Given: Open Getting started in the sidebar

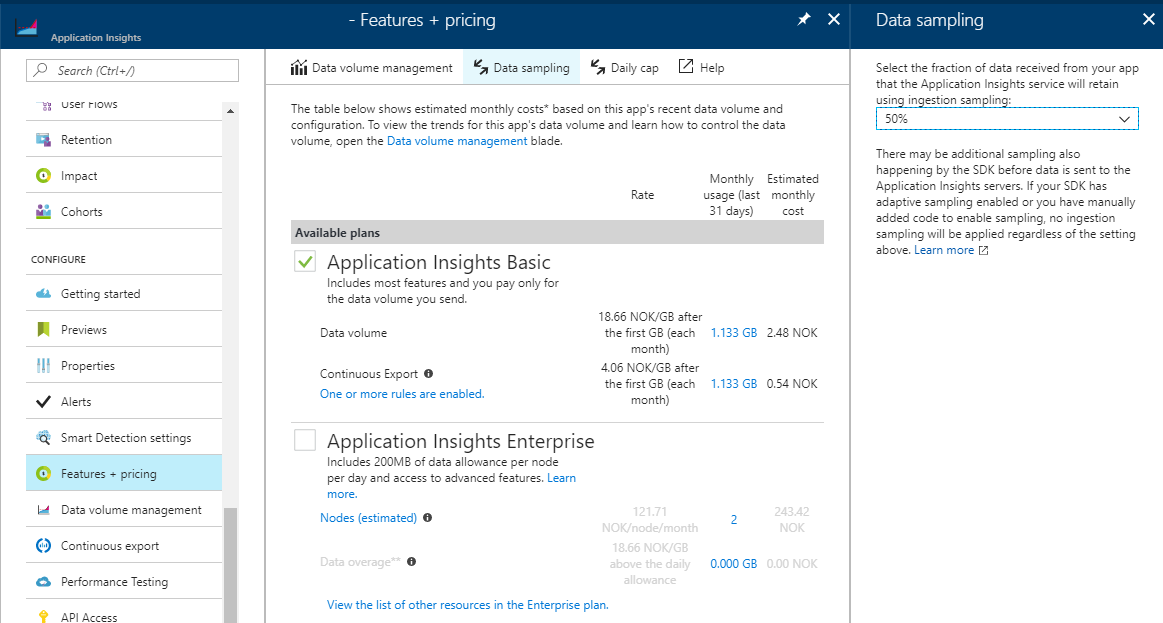Looking at the screenshot, I should click(x=124, y=294).
